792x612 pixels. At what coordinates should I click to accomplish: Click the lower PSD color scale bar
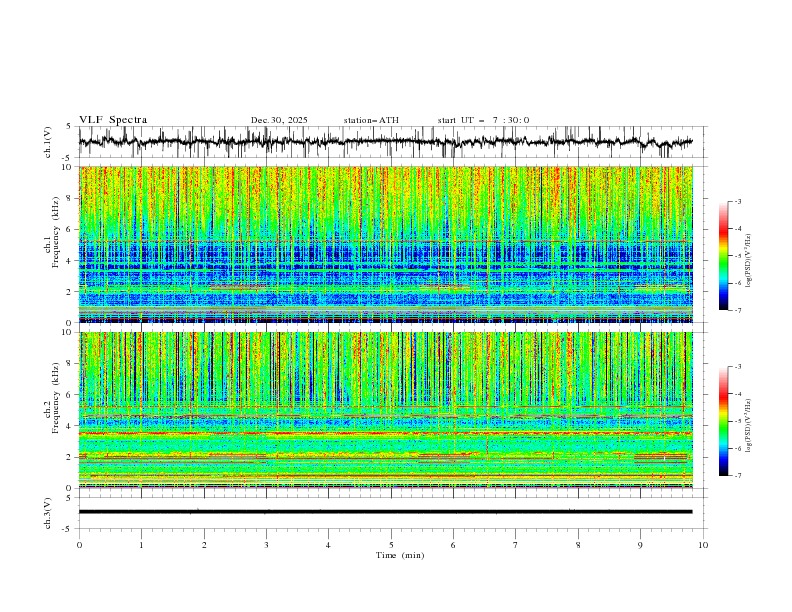pos(723,421)
